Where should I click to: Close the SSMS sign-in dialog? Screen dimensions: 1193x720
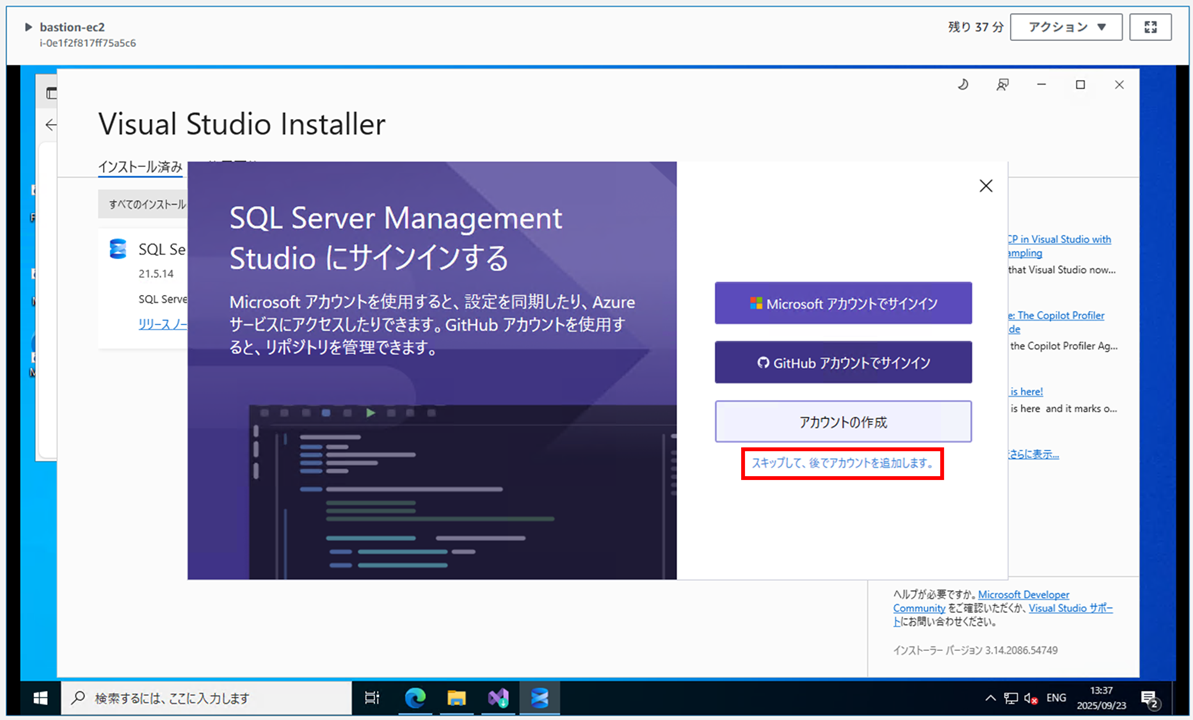pyautogui.click(x=986, y=186)
